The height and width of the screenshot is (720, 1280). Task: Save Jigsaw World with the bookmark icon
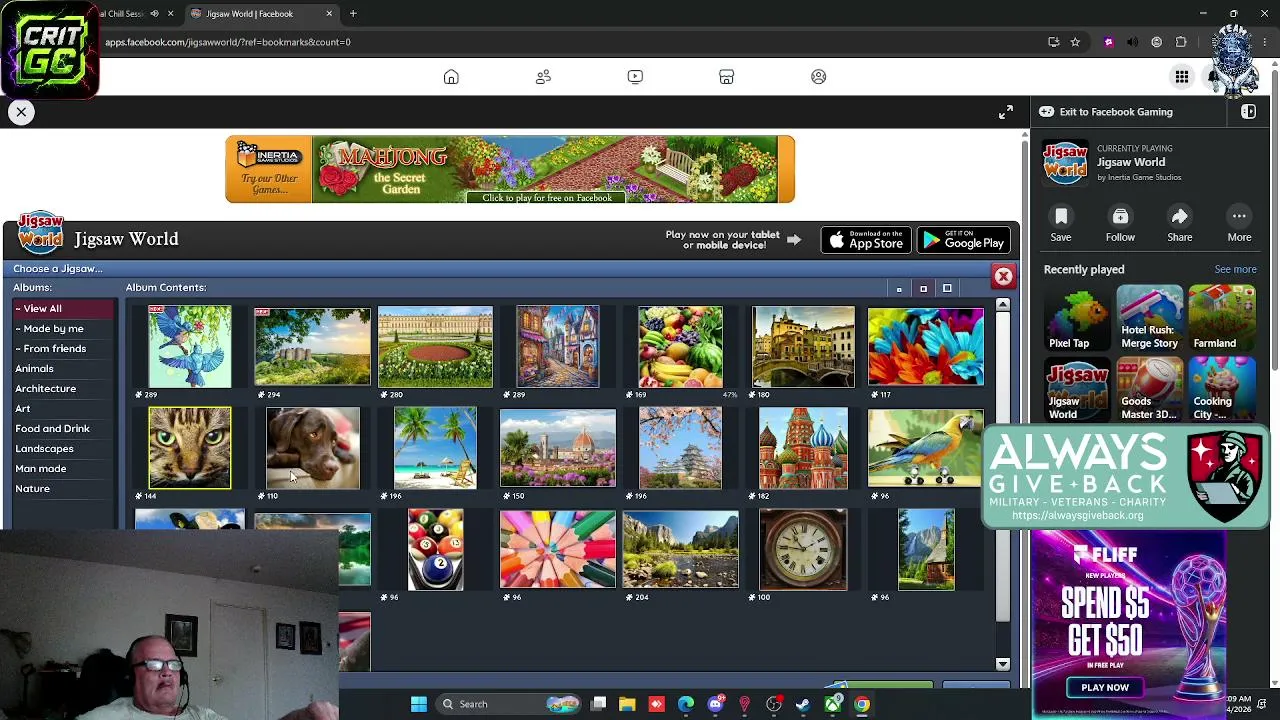(1061, 217)
